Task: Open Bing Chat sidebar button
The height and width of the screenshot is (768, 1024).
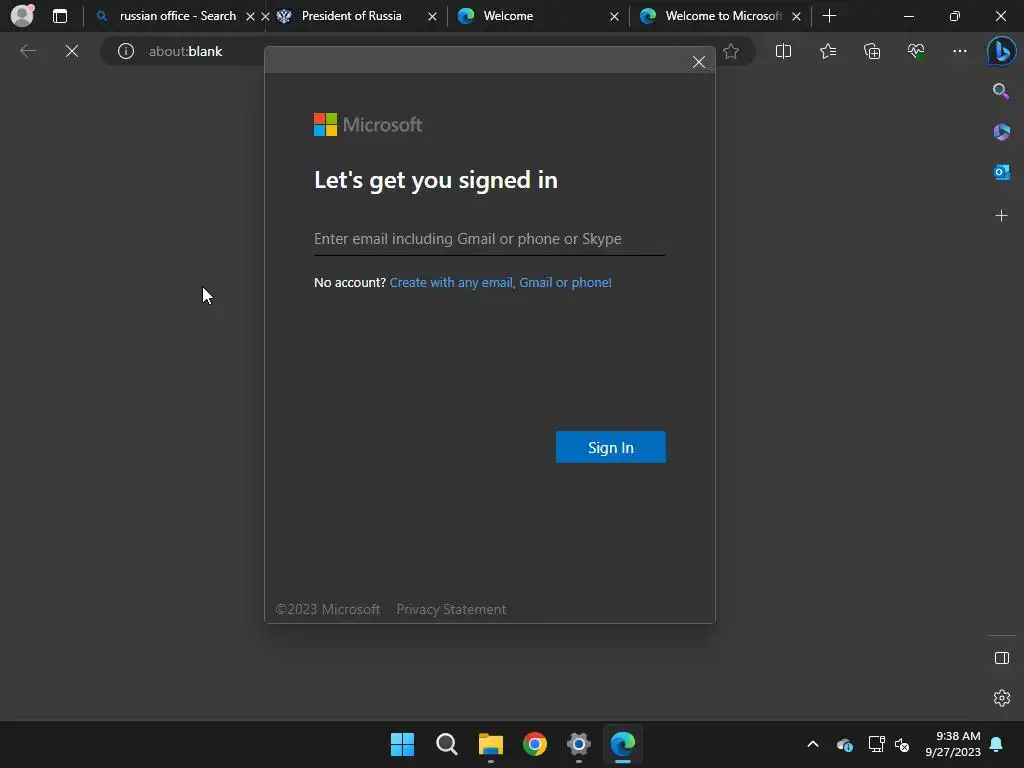Action: click(x=1001, y=51)
